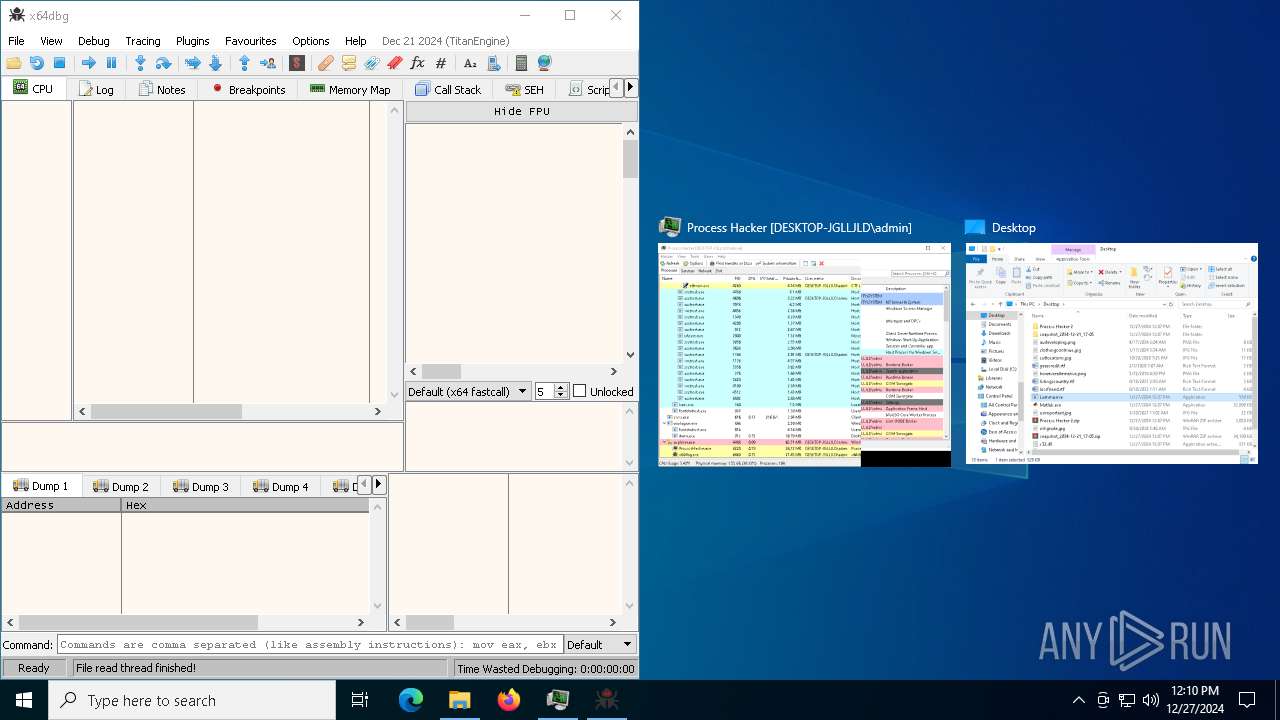
Task: Open the Plugins menu
Action: 193,41
